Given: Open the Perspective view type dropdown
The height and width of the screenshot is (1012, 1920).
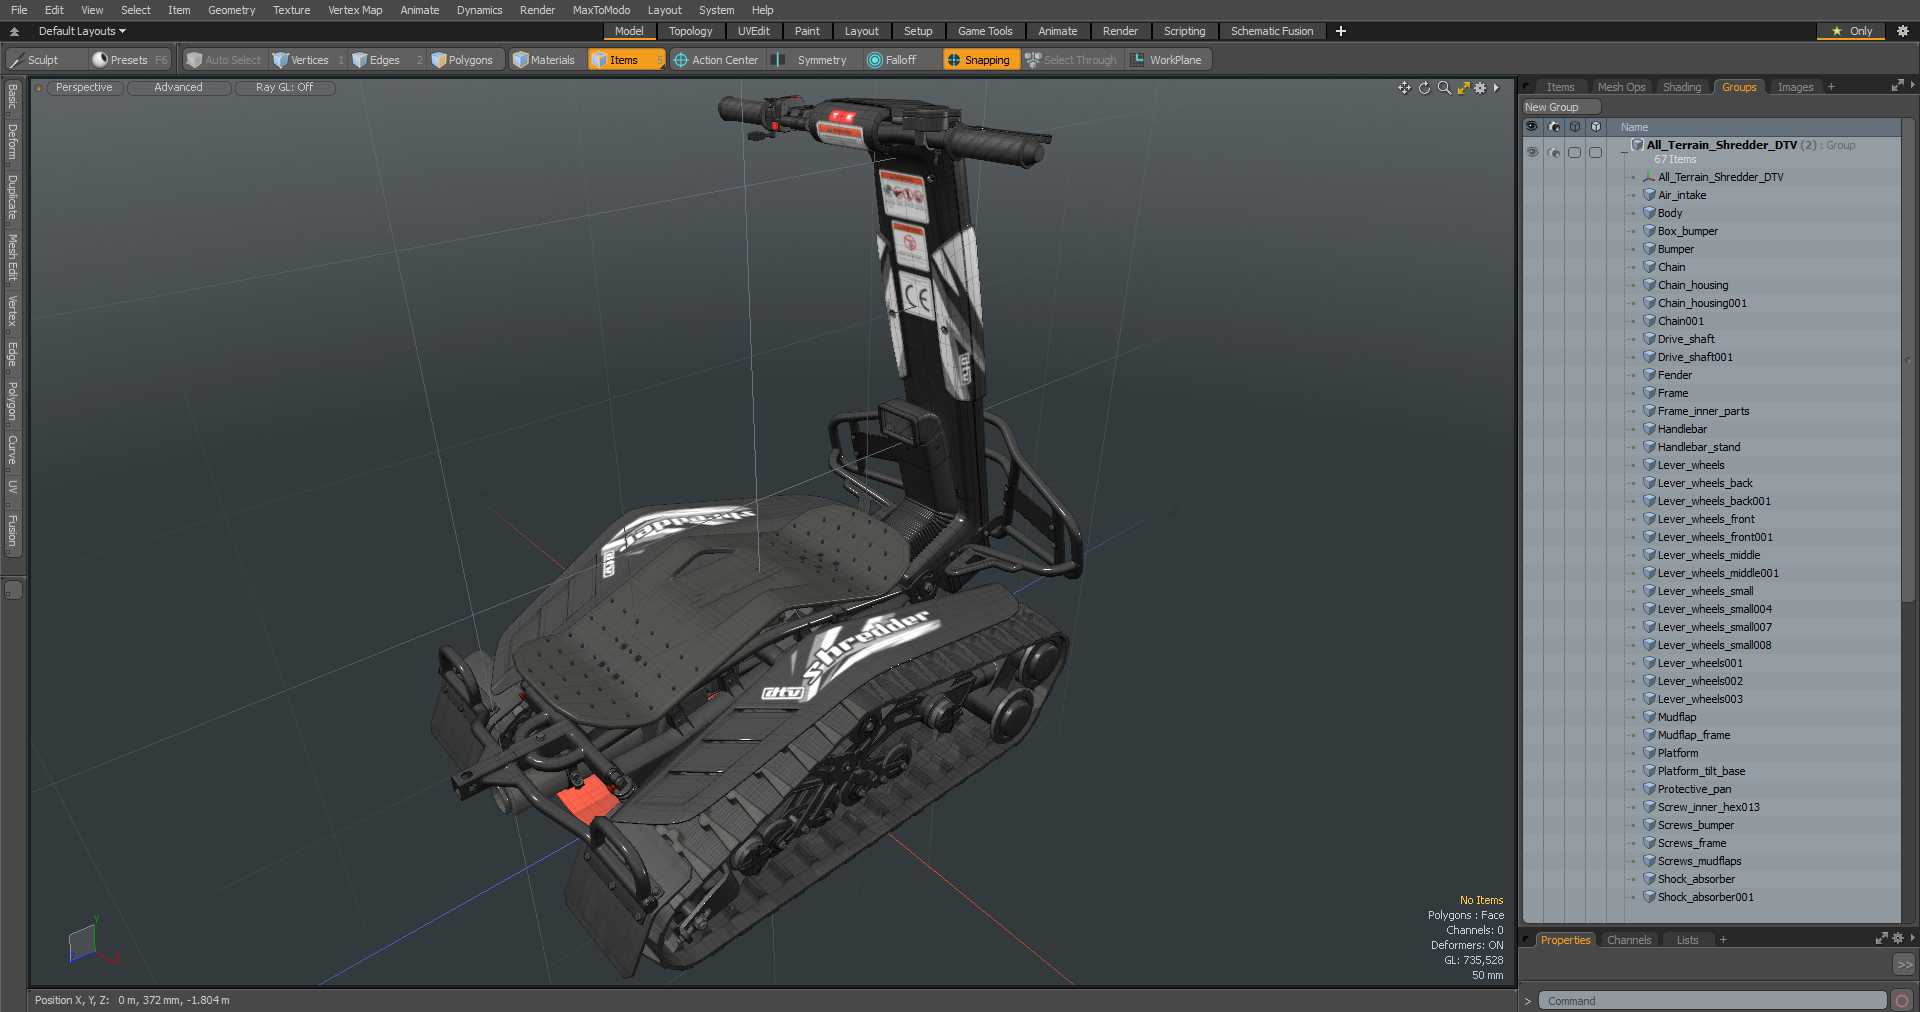Looking at the screenshot, I should coord(84,88).
